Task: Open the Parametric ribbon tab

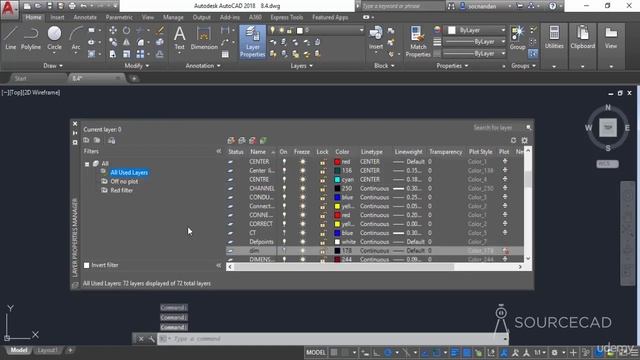Action: coord(119,17)
